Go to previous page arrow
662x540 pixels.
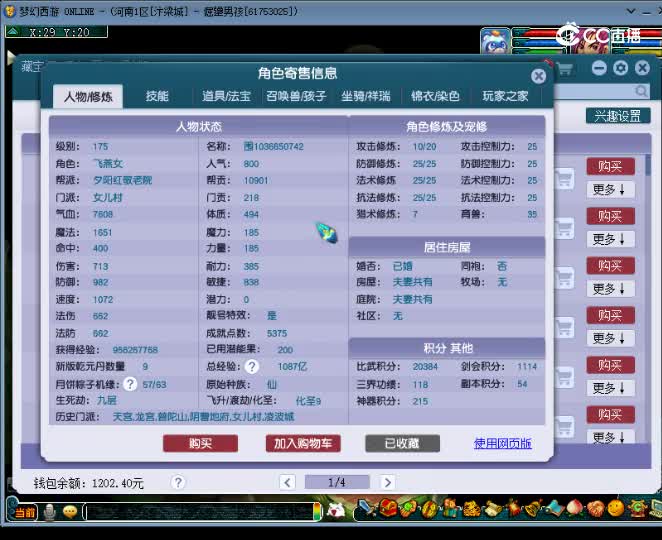click(287, 482)
